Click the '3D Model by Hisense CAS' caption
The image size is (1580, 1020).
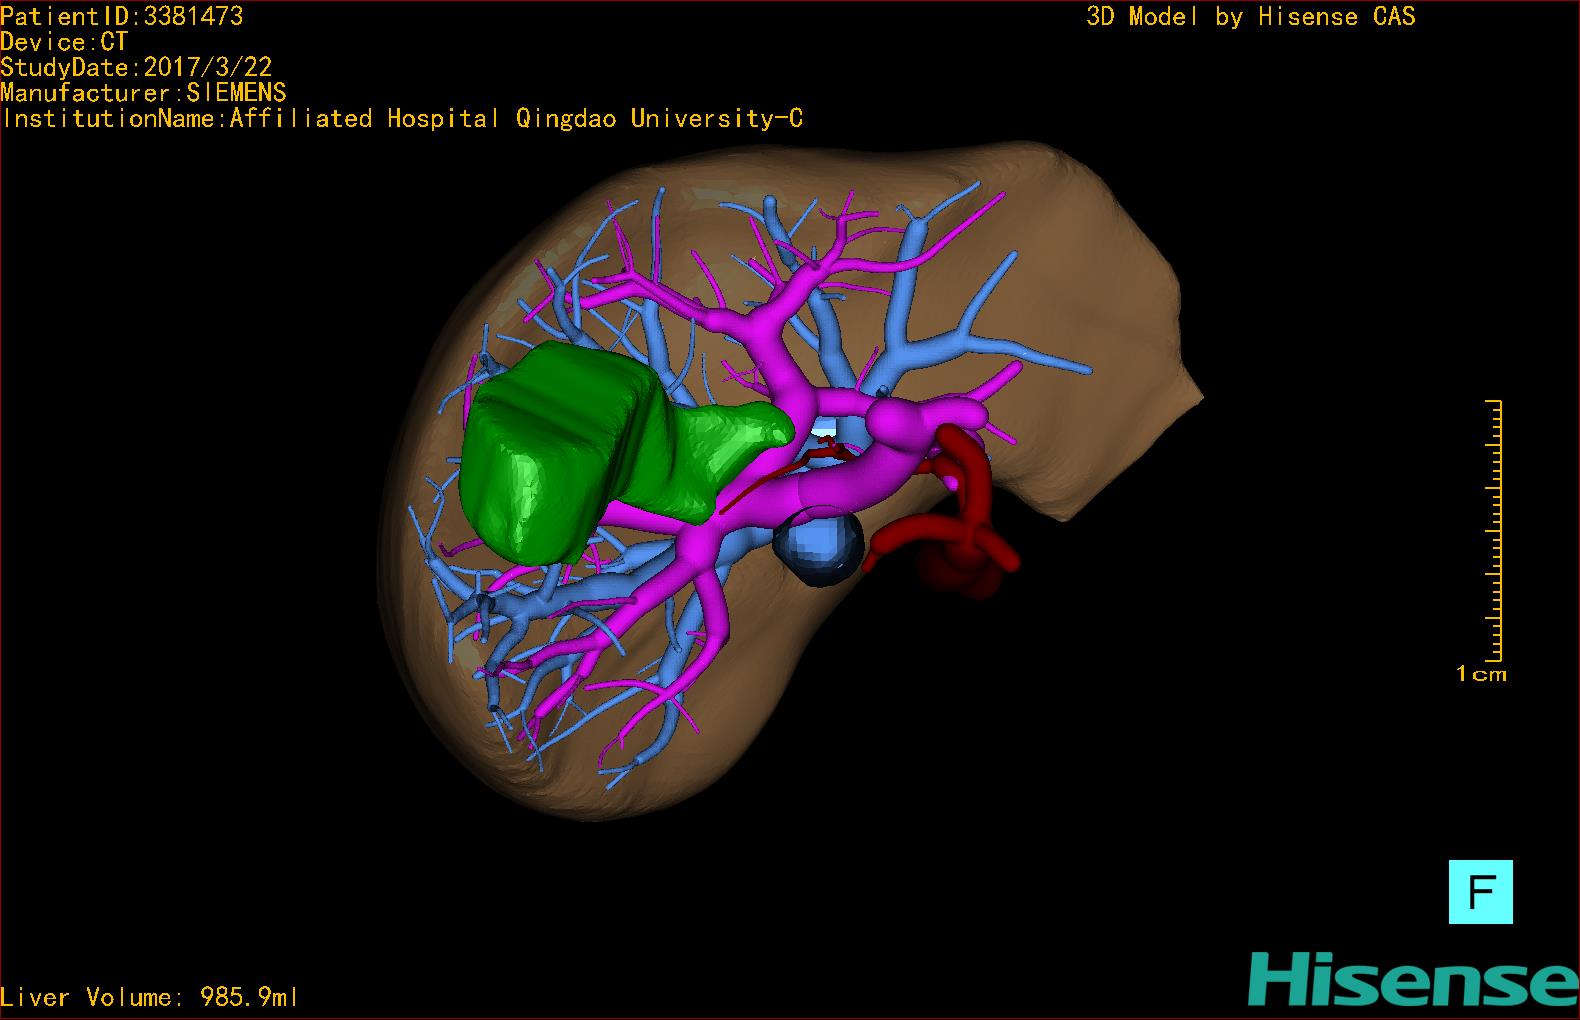(x=1251, y=16)
